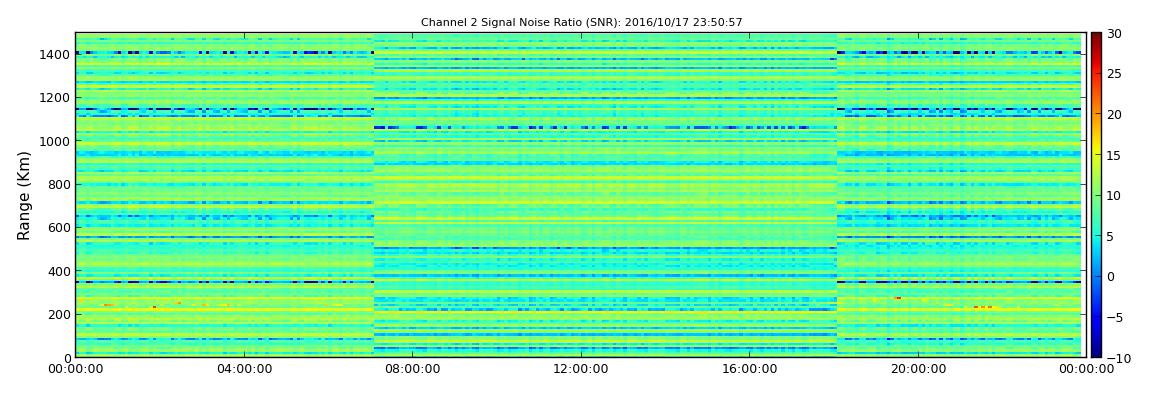Click the 12:00:00 time axis label
1150x407 pixels.
[579, 369]
